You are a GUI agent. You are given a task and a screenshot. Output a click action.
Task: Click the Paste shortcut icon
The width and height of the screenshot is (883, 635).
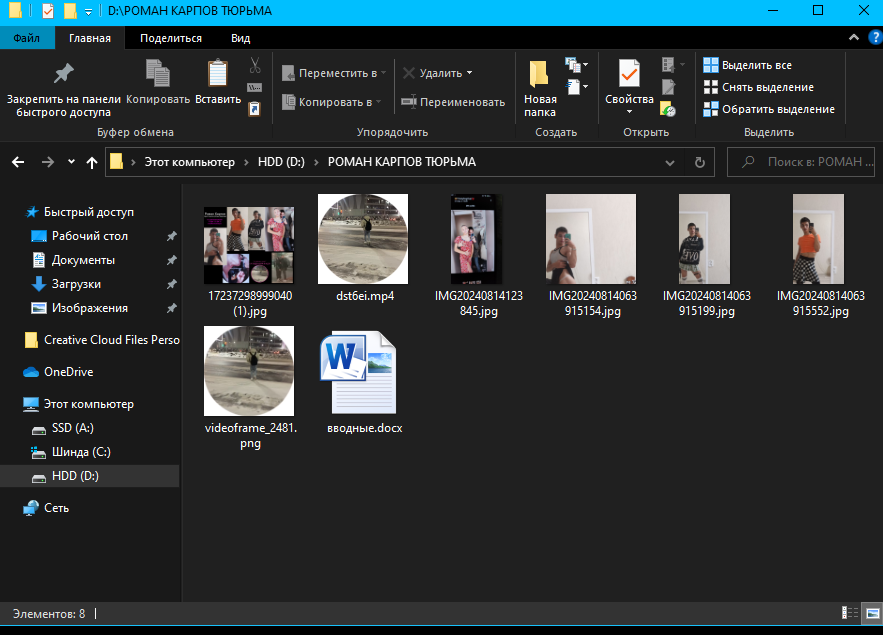(255, 108)
